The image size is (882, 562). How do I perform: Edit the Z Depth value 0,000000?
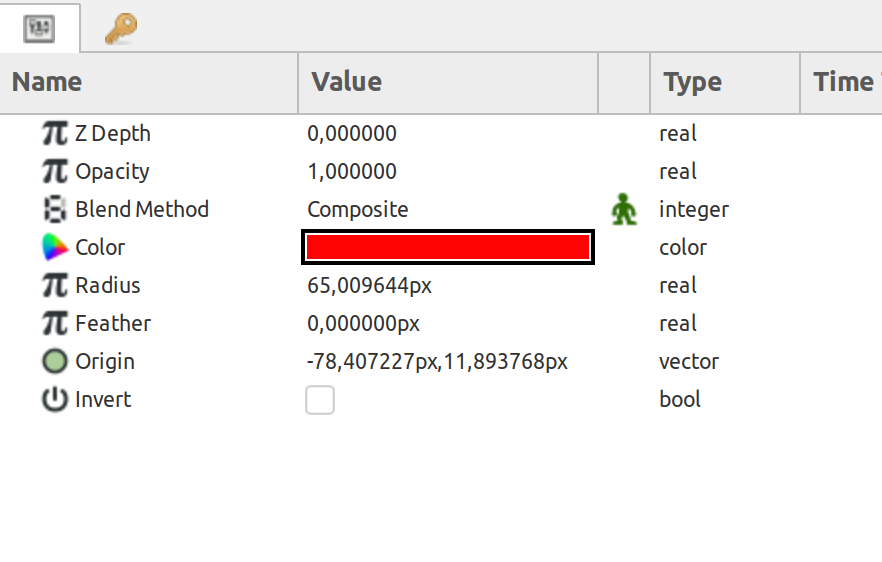click(352, 134)
